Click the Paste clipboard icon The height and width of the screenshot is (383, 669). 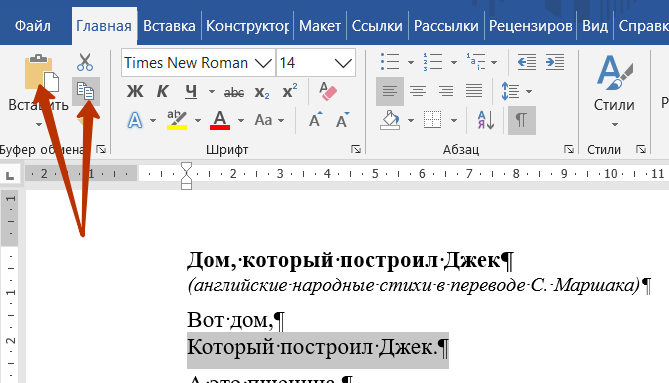(x=41, y=73)
